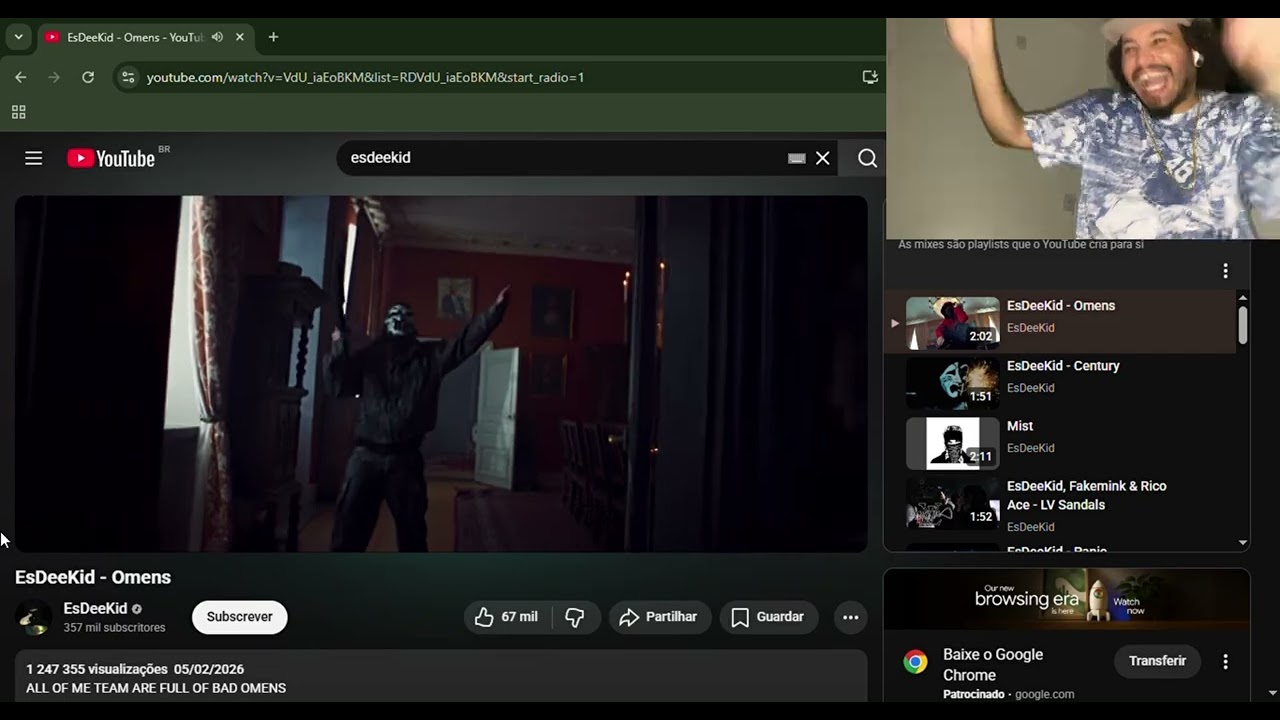Like the video (67 mil)
Viewport: 1280px width, 720px height.
tap(507, 617)
